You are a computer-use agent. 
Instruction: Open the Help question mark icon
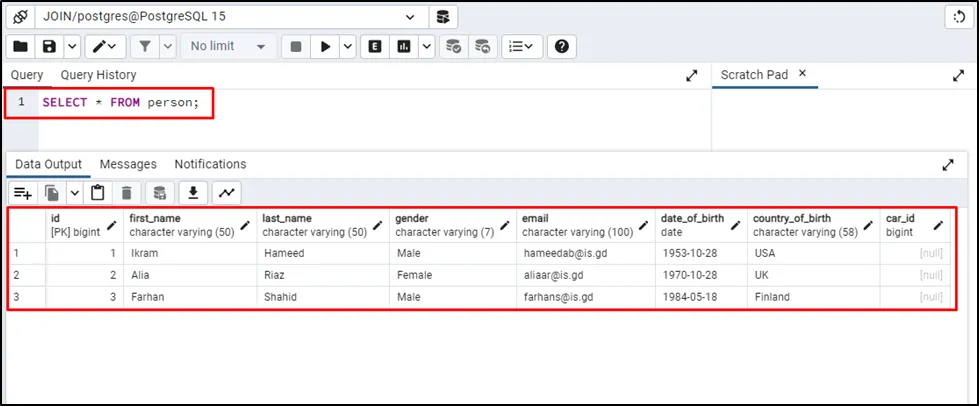tap(562, 46)
